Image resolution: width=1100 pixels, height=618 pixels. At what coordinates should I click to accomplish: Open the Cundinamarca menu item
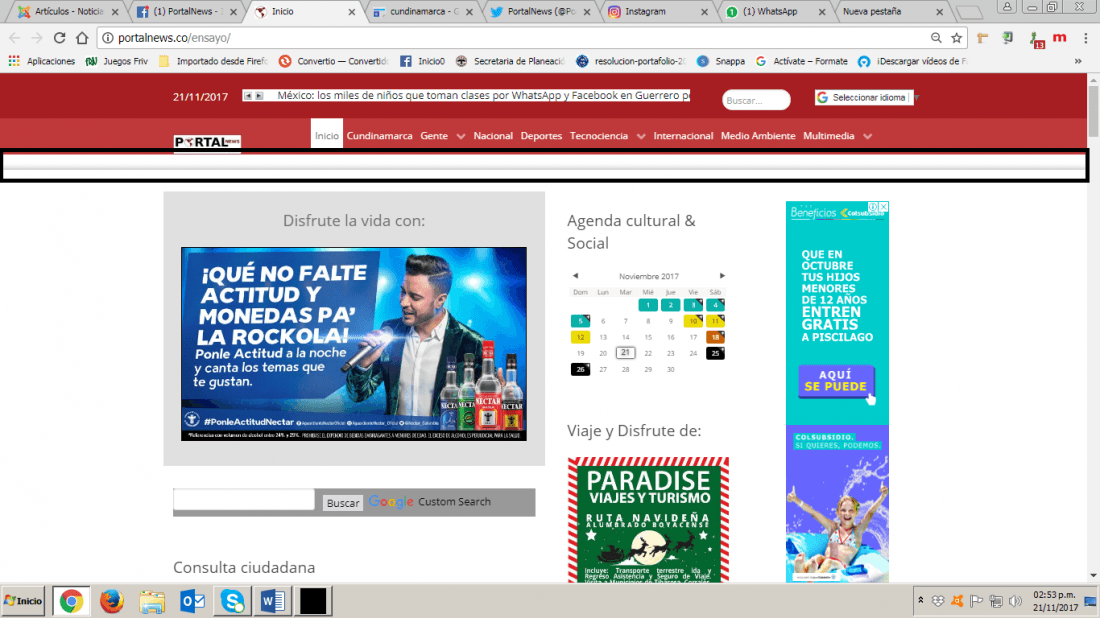coord(380,136)
